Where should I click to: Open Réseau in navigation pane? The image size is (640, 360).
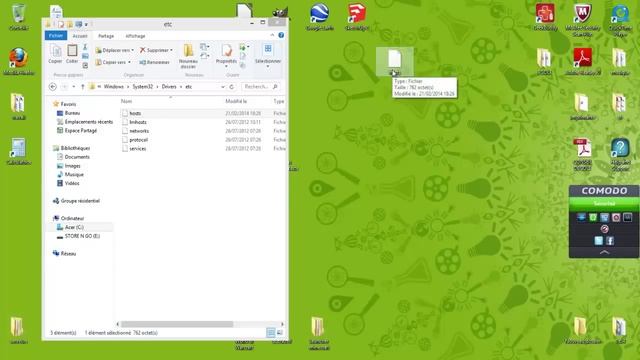click(x=64, y=253)
